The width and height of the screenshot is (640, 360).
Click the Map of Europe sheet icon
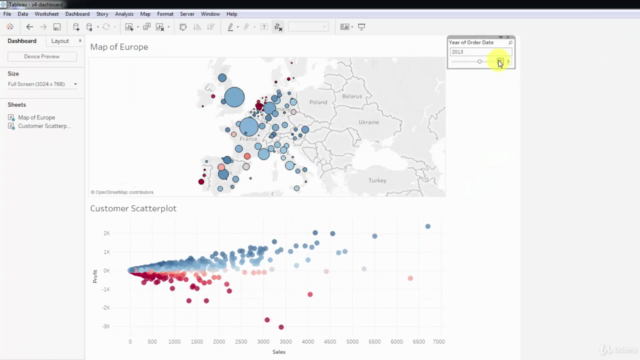(11, 118)
